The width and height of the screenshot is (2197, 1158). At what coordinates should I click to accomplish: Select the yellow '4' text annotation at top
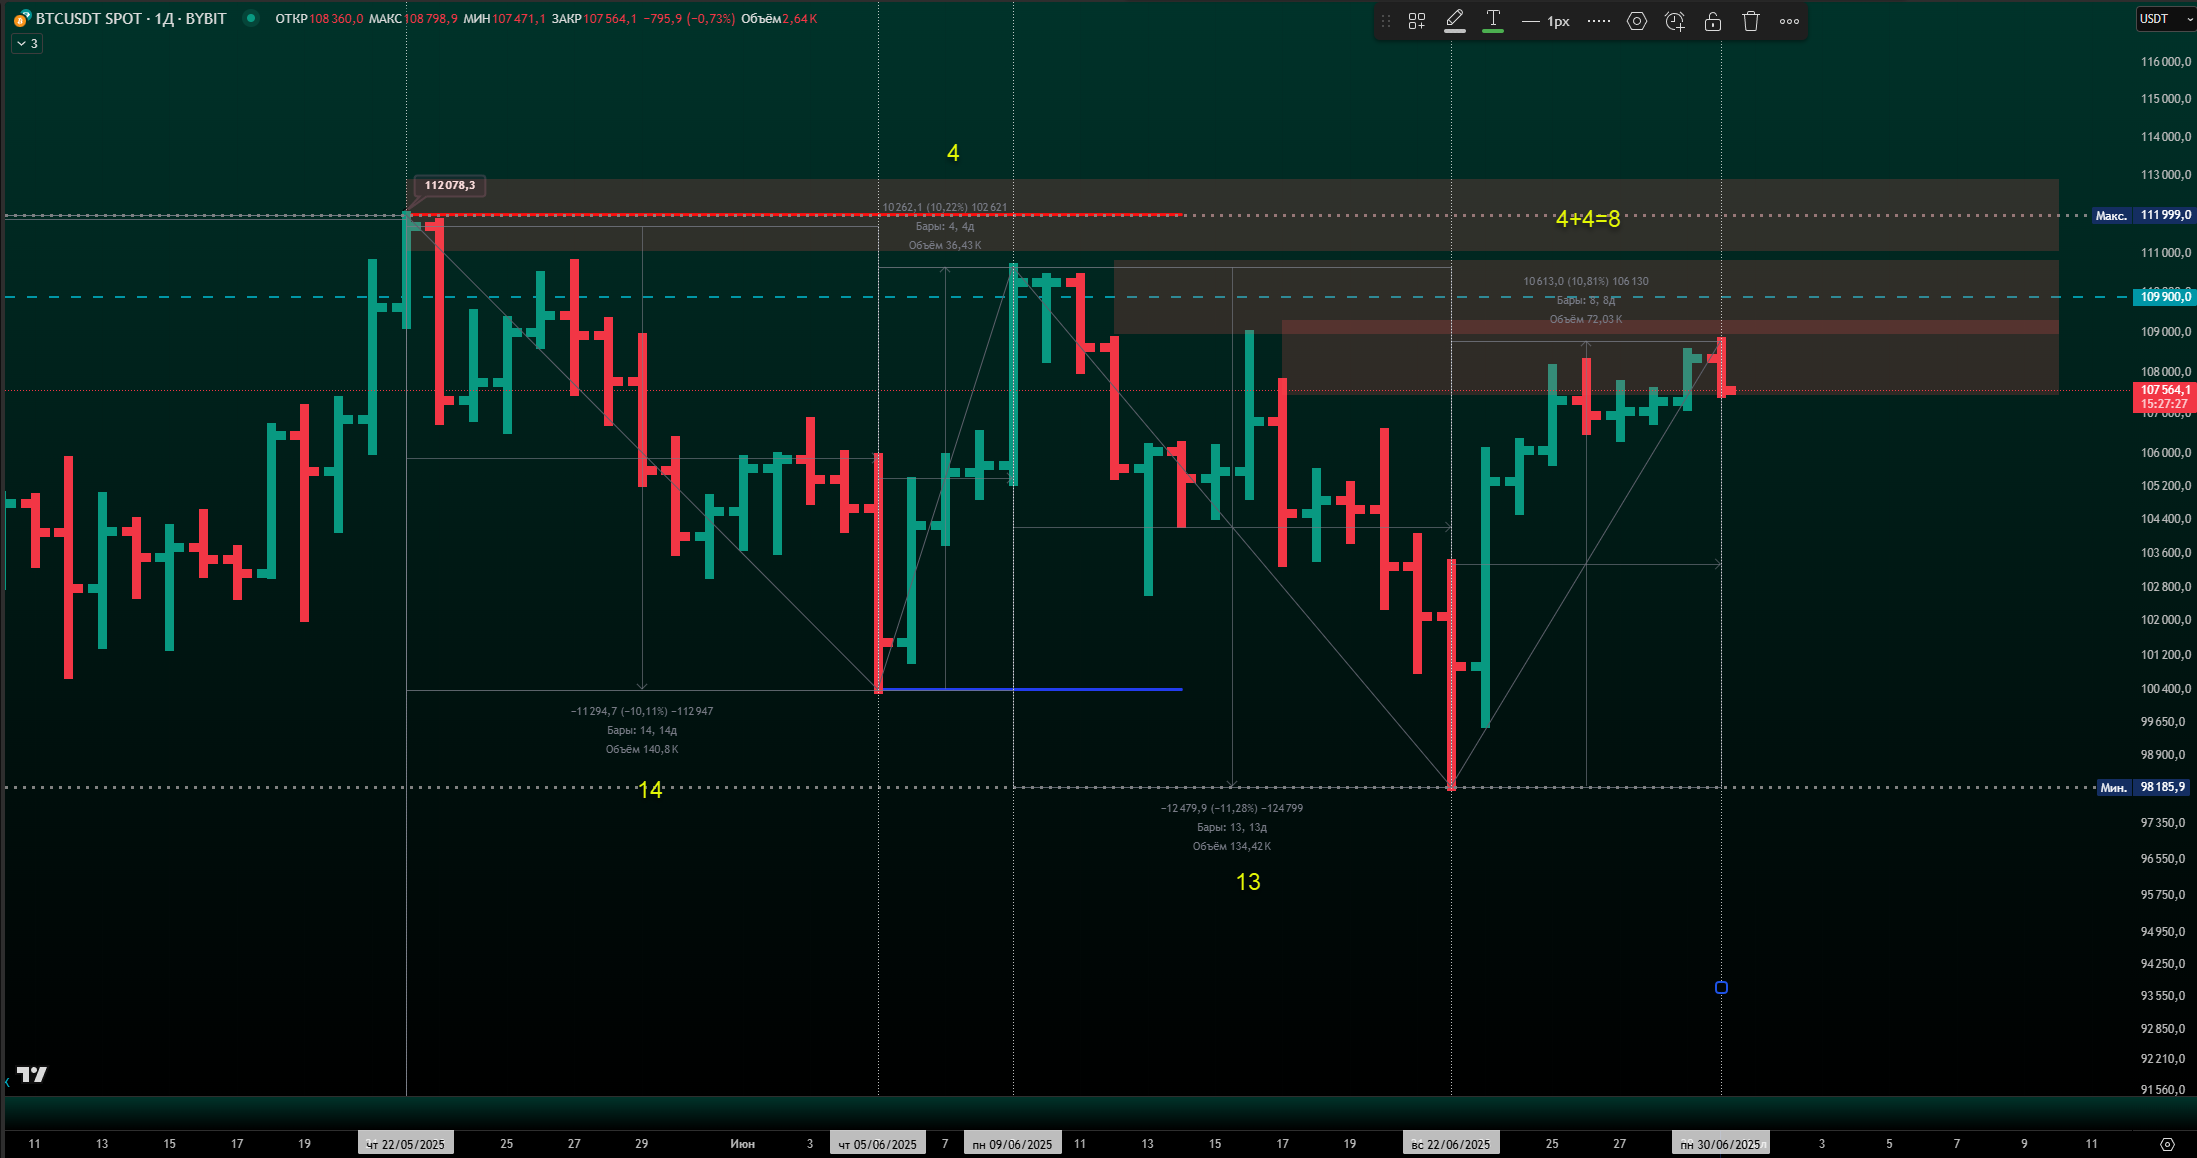(953, 153)
